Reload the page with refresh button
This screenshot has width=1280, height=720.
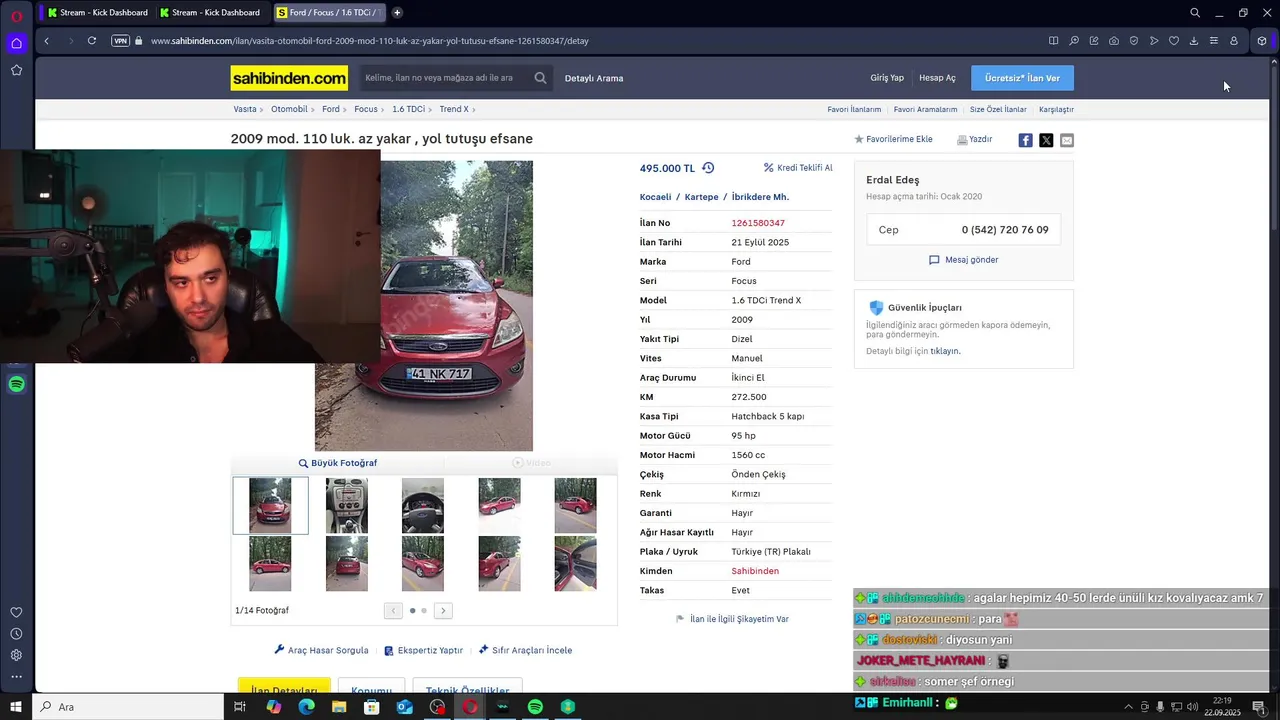pyautogui.click(x=92, y=41)
